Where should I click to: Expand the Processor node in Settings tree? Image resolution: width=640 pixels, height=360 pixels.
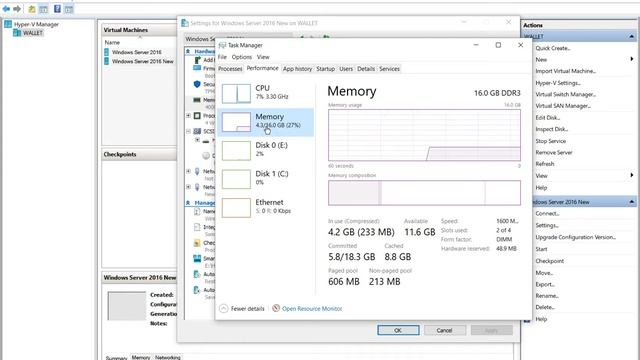(x=189, y=116)
